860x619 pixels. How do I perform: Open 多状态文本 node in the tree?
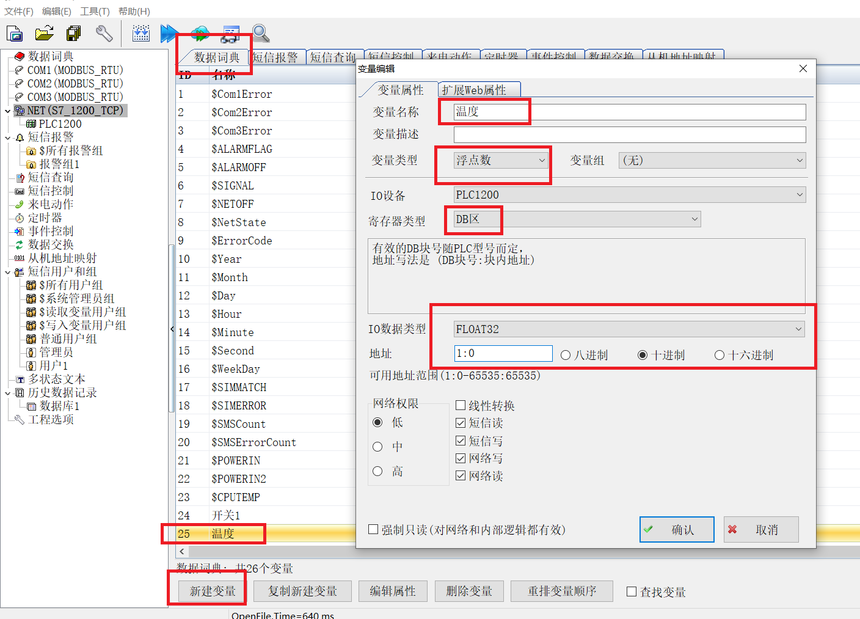[x=56, y=379]
